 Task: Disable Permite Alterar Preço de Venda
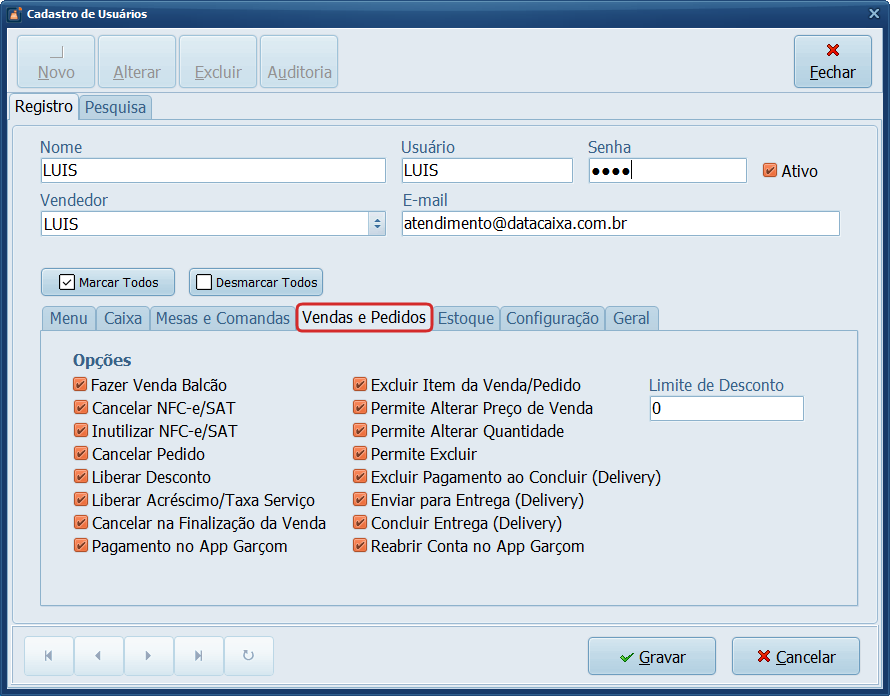coord(360,408)
